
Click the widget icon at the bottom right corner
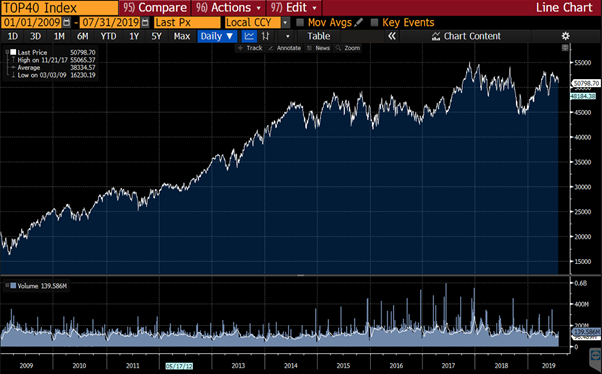(x=596, y=355)
